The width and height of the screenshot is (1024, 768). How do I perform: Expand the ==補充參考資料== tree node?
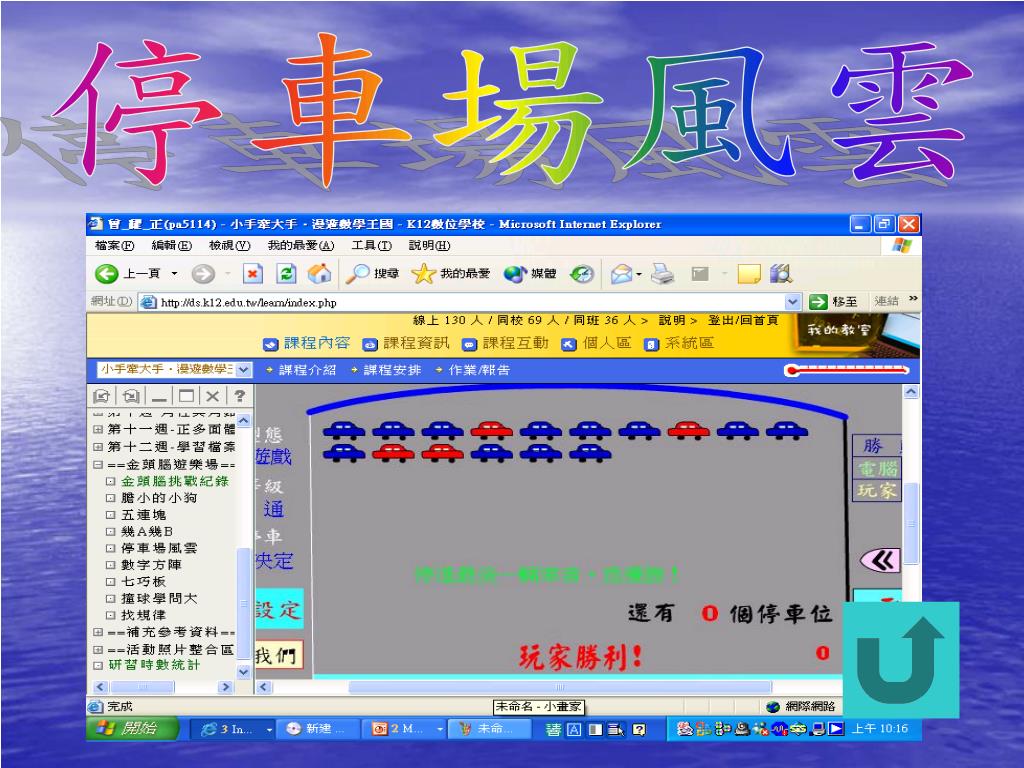pos(97,632)
